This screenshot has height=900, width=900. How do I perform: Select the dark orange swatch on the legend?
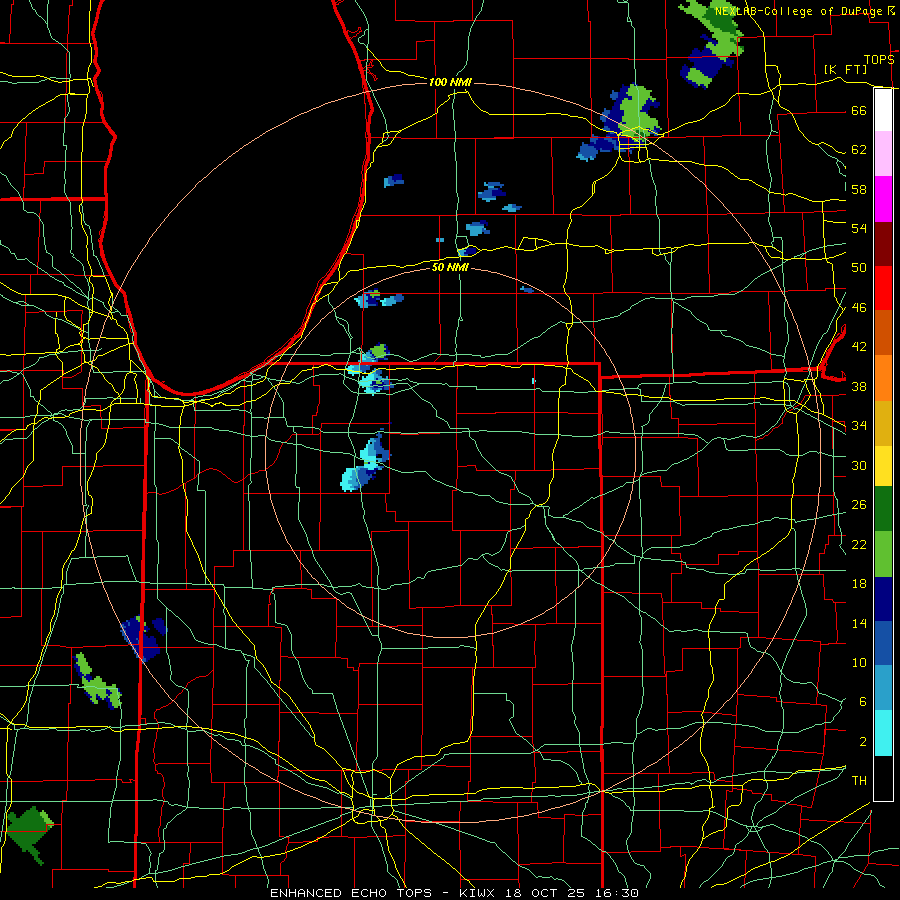pyautogui.click(x=883, y=332)
